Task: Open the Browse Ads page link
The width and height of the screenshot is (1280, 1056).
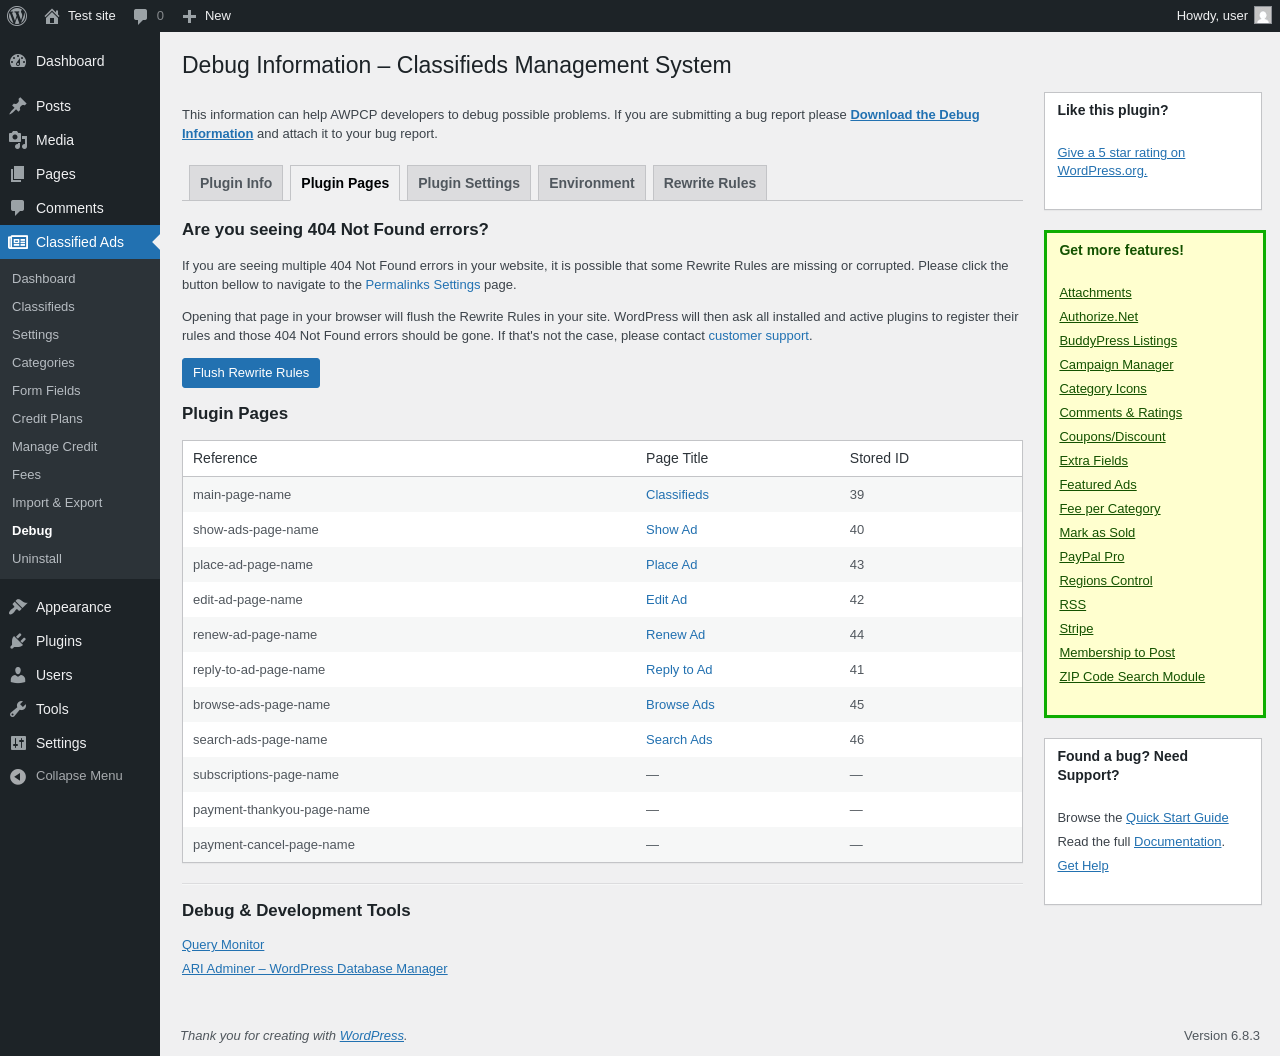Action: coord(680,705)
